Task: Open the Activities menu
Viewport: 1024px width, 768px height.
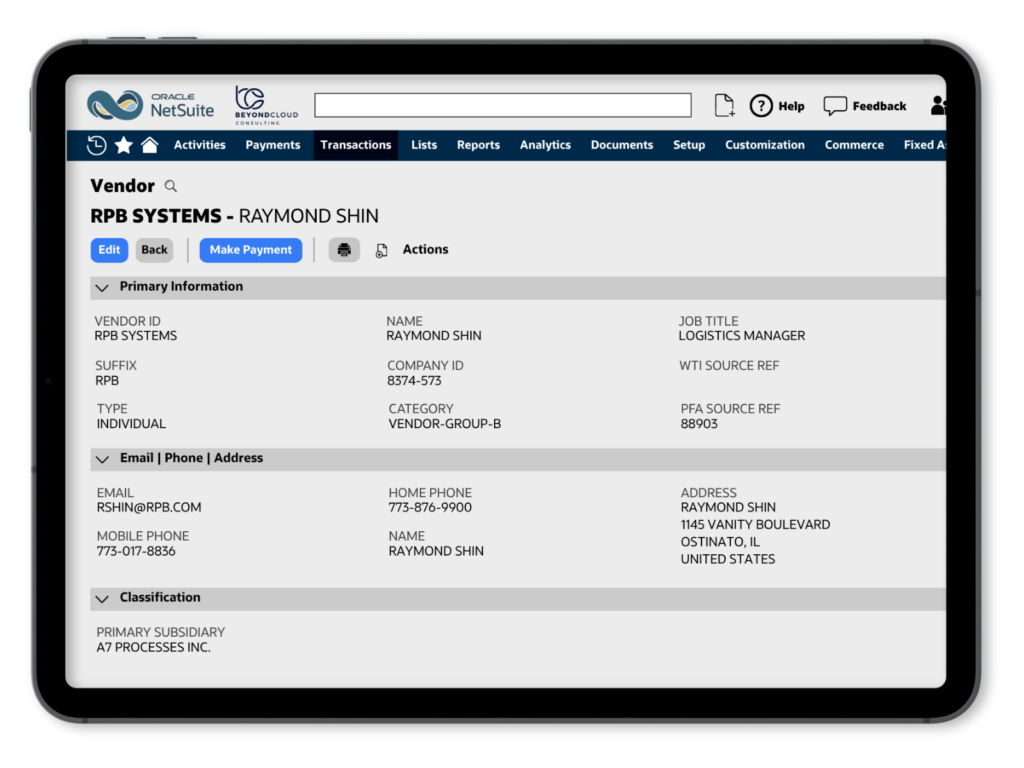Action: click(x=199, y=145)
